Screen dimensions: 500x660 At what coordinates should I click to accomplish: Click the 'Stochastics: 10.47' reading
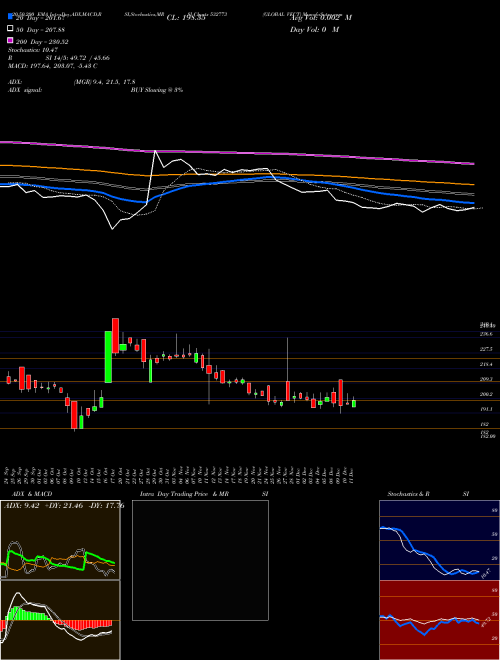[32, 50]
